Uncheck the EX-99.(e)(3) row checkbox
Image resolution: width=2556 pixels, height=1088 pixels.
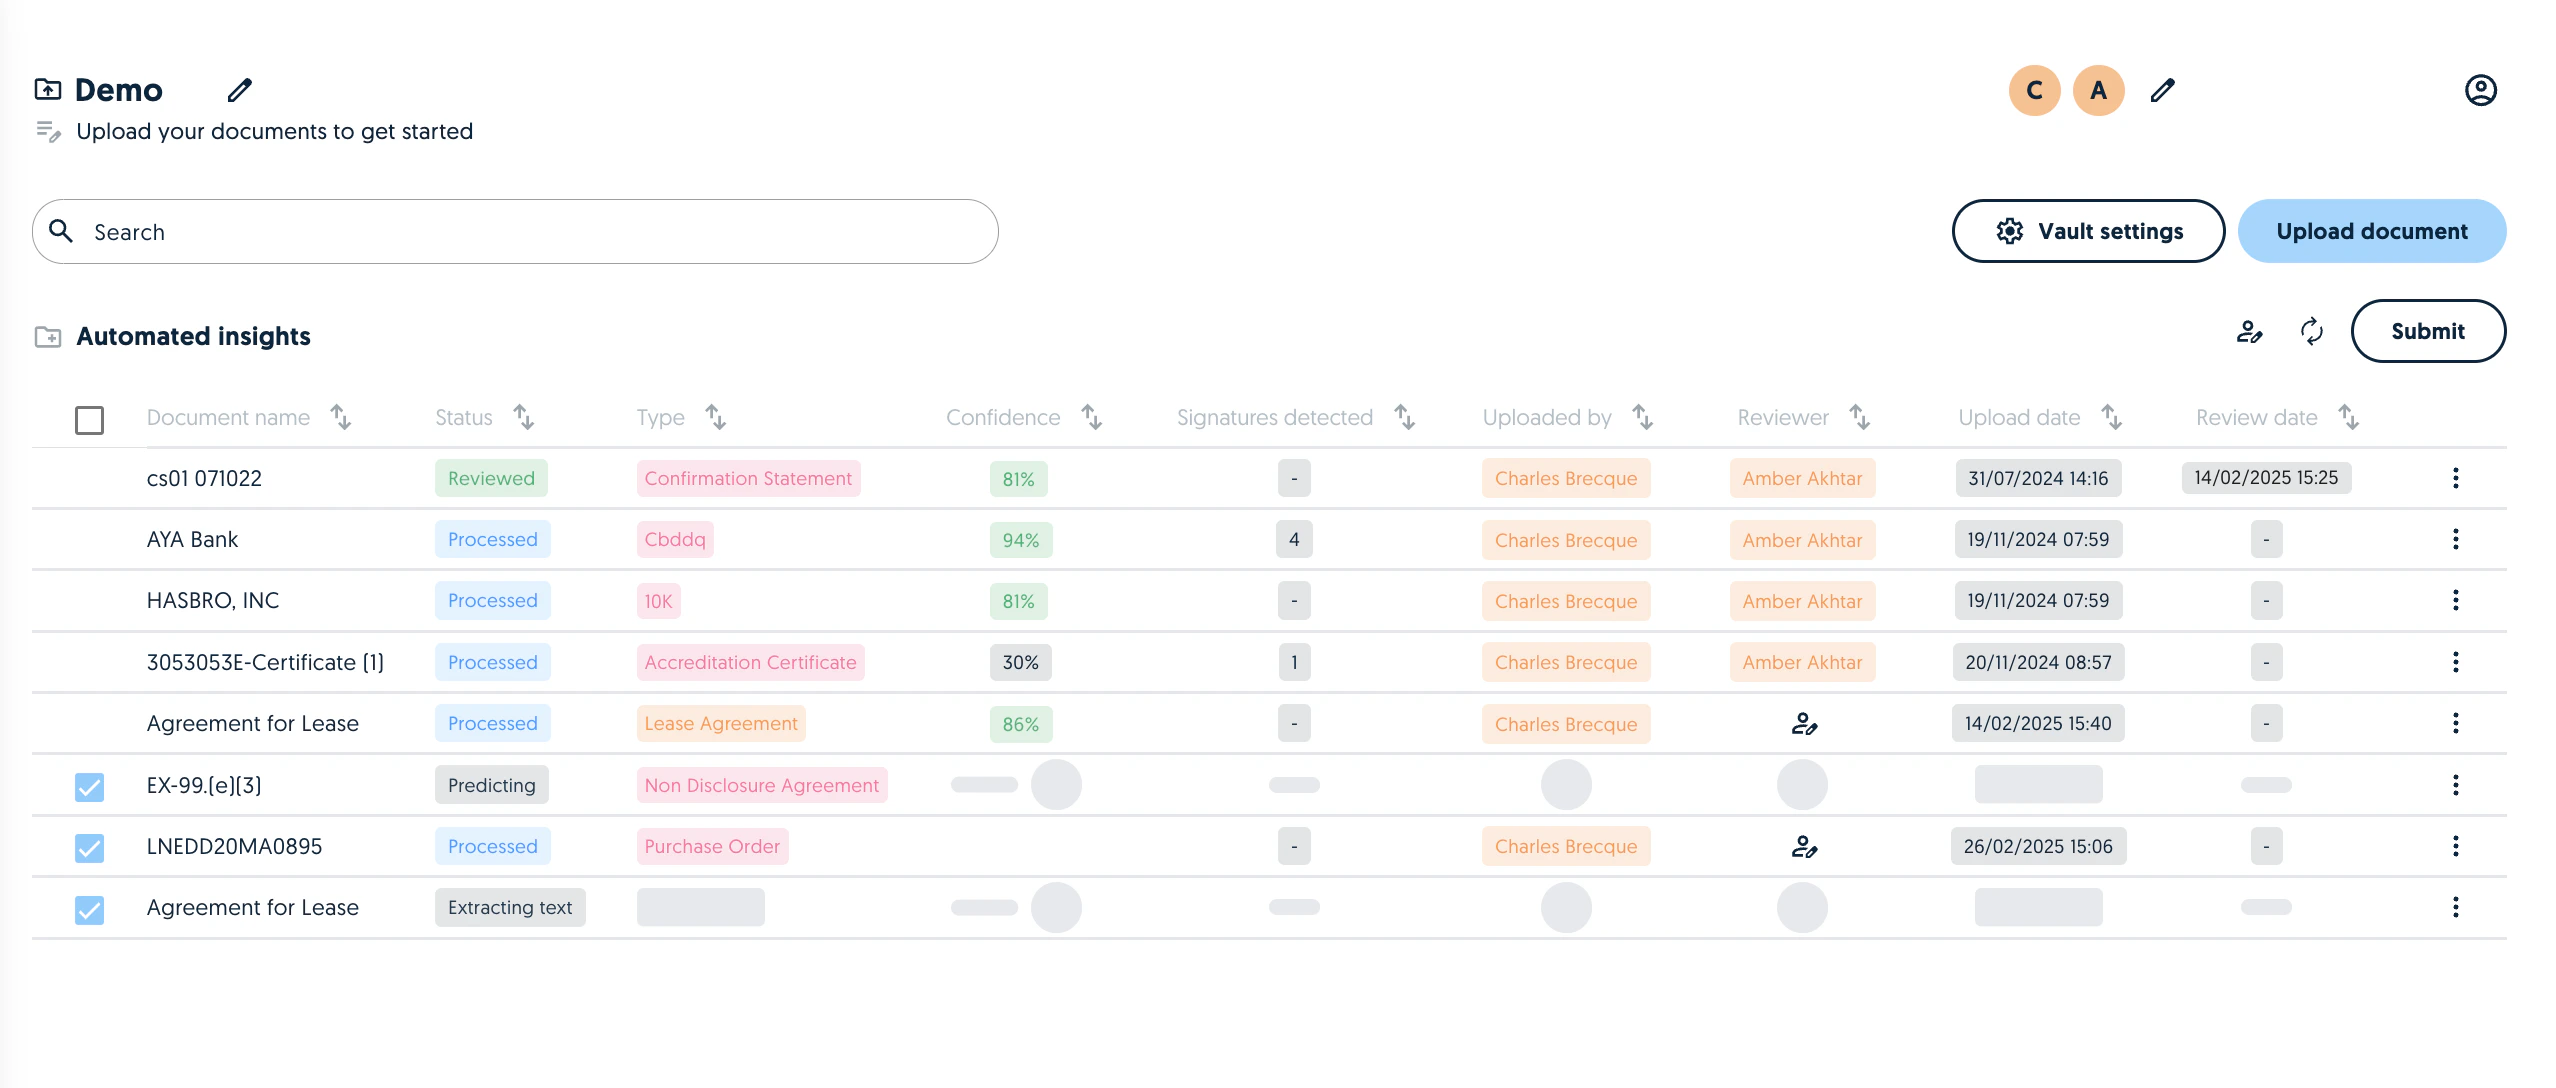click(89, 787)
